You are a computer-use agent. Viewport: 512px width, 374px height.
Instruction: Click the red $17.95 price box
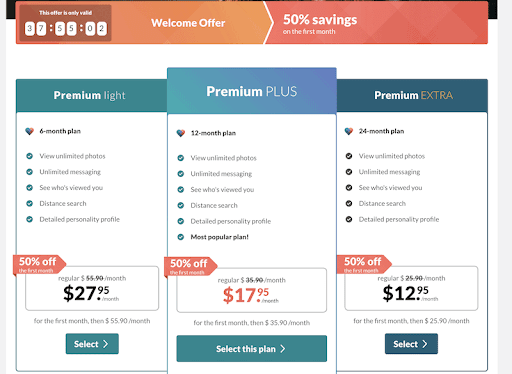click(x=252, y=290)
